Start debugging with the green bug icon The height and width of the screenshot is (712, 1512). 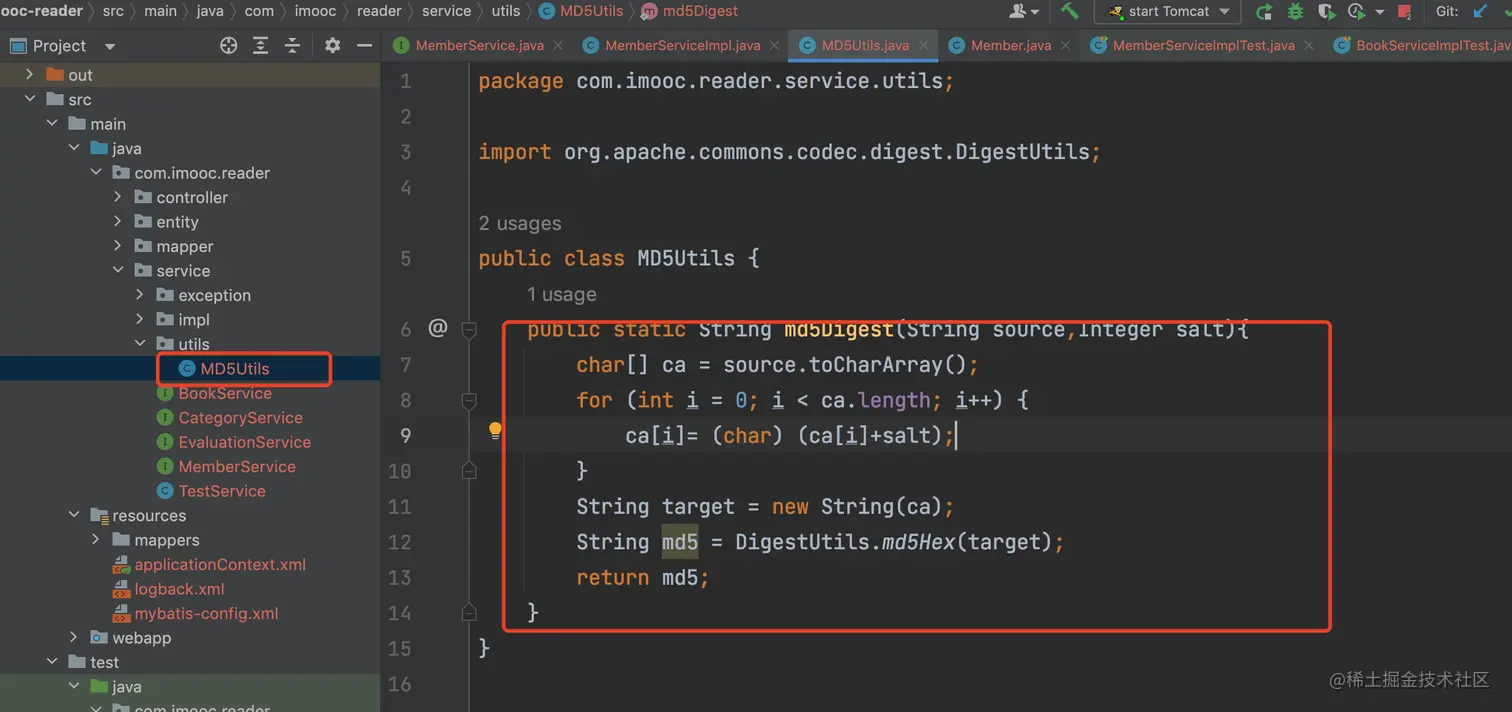tap(1295, 12)
